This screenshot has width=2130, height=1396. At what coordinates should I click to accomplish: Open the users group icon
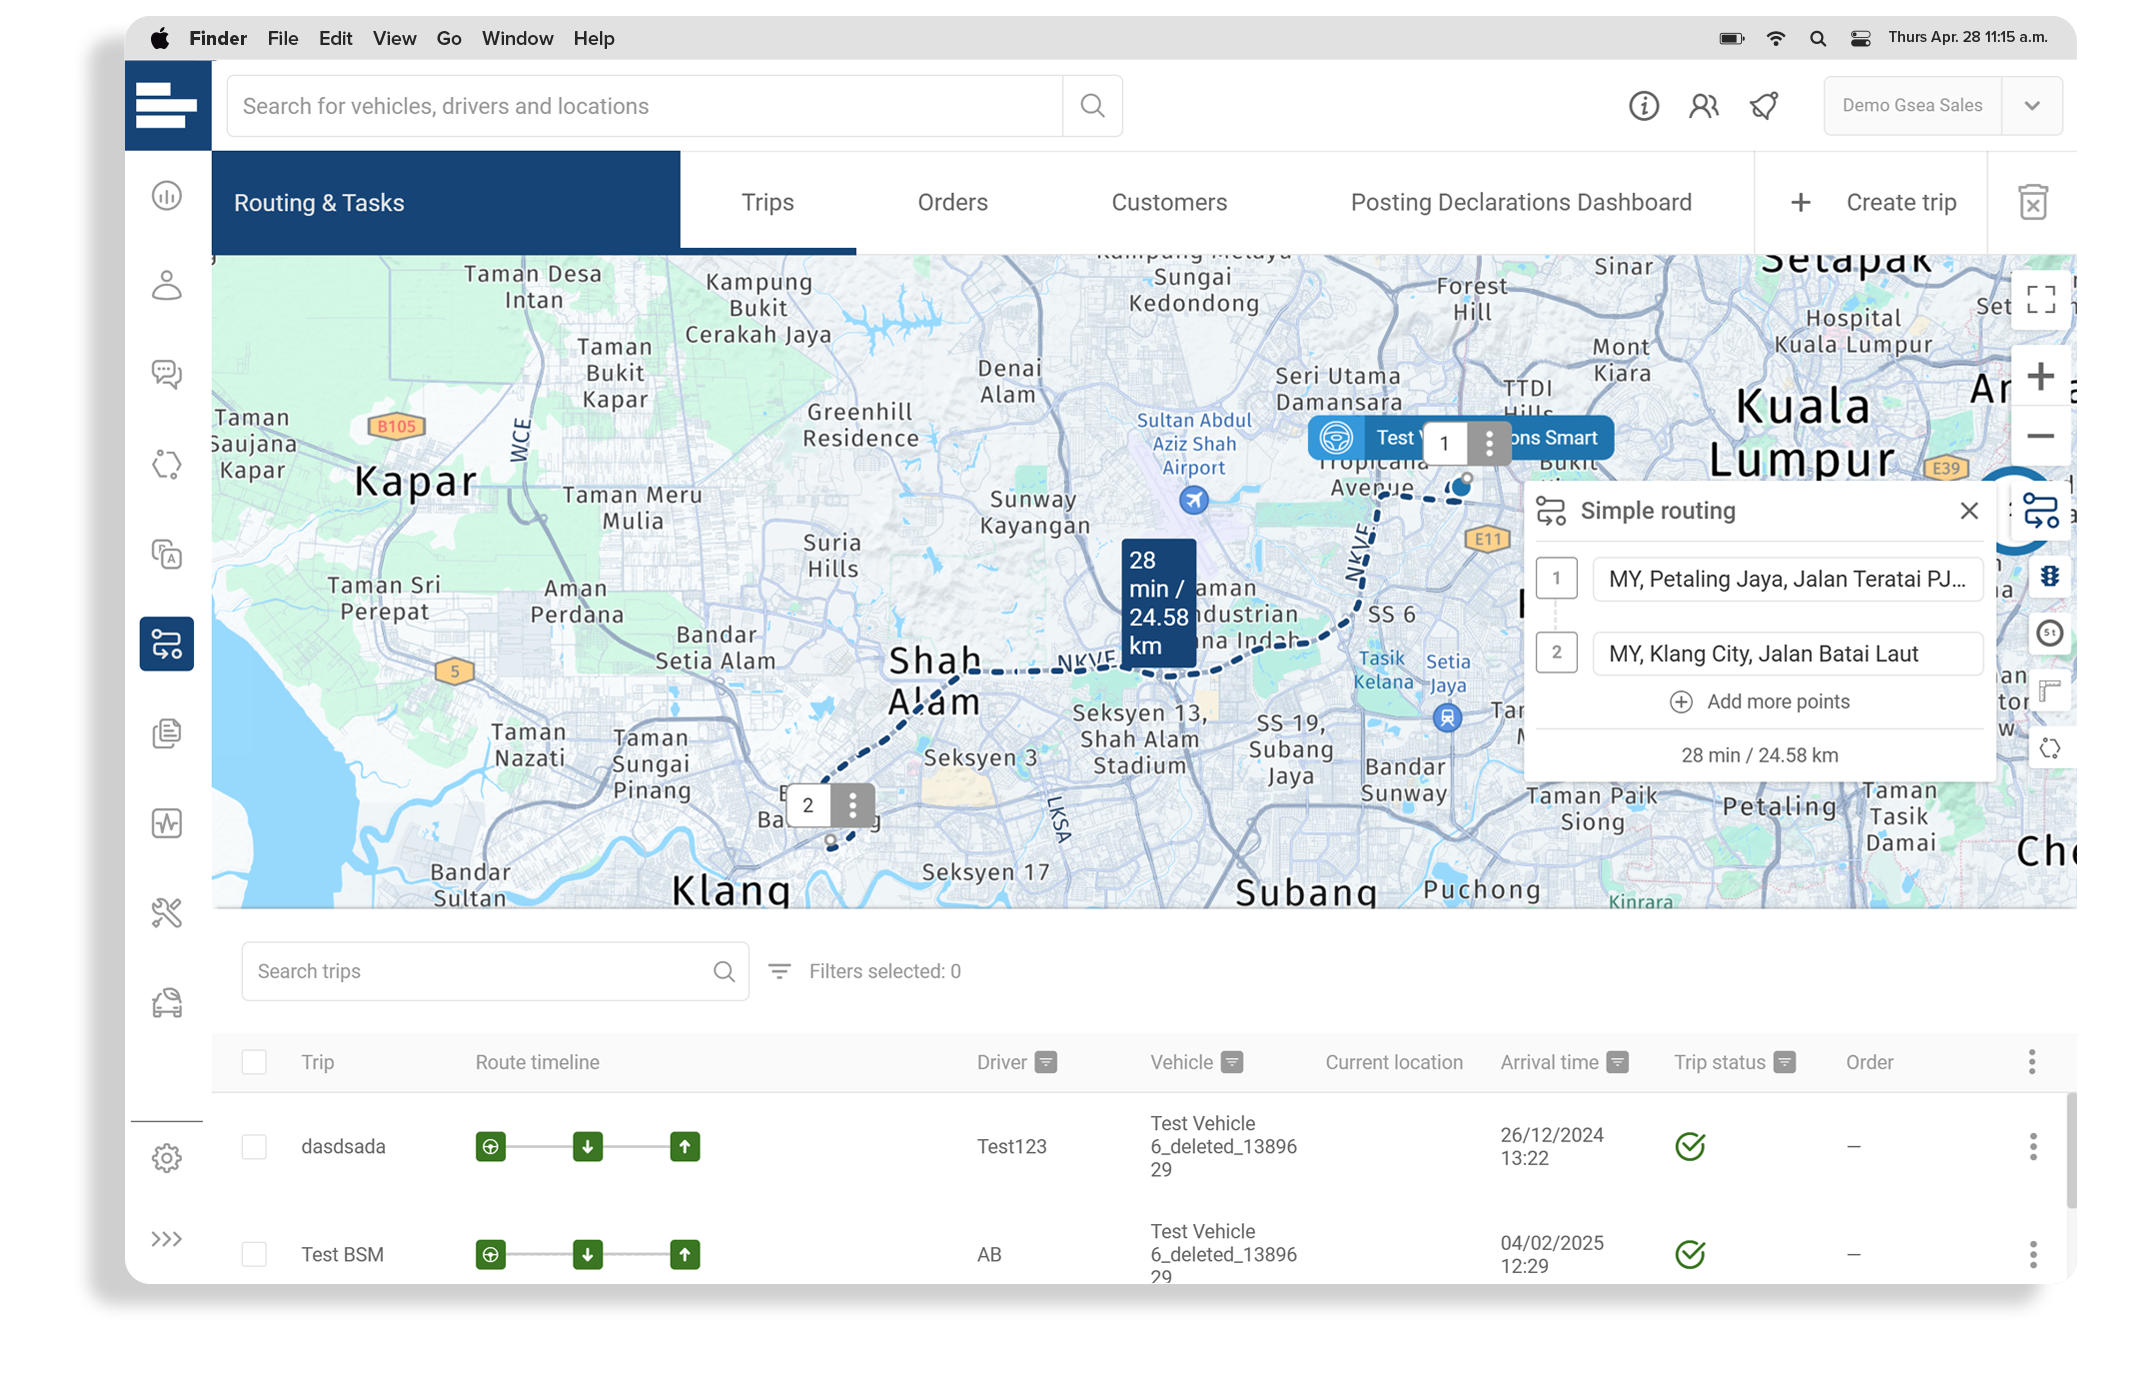pos(1703,105)
